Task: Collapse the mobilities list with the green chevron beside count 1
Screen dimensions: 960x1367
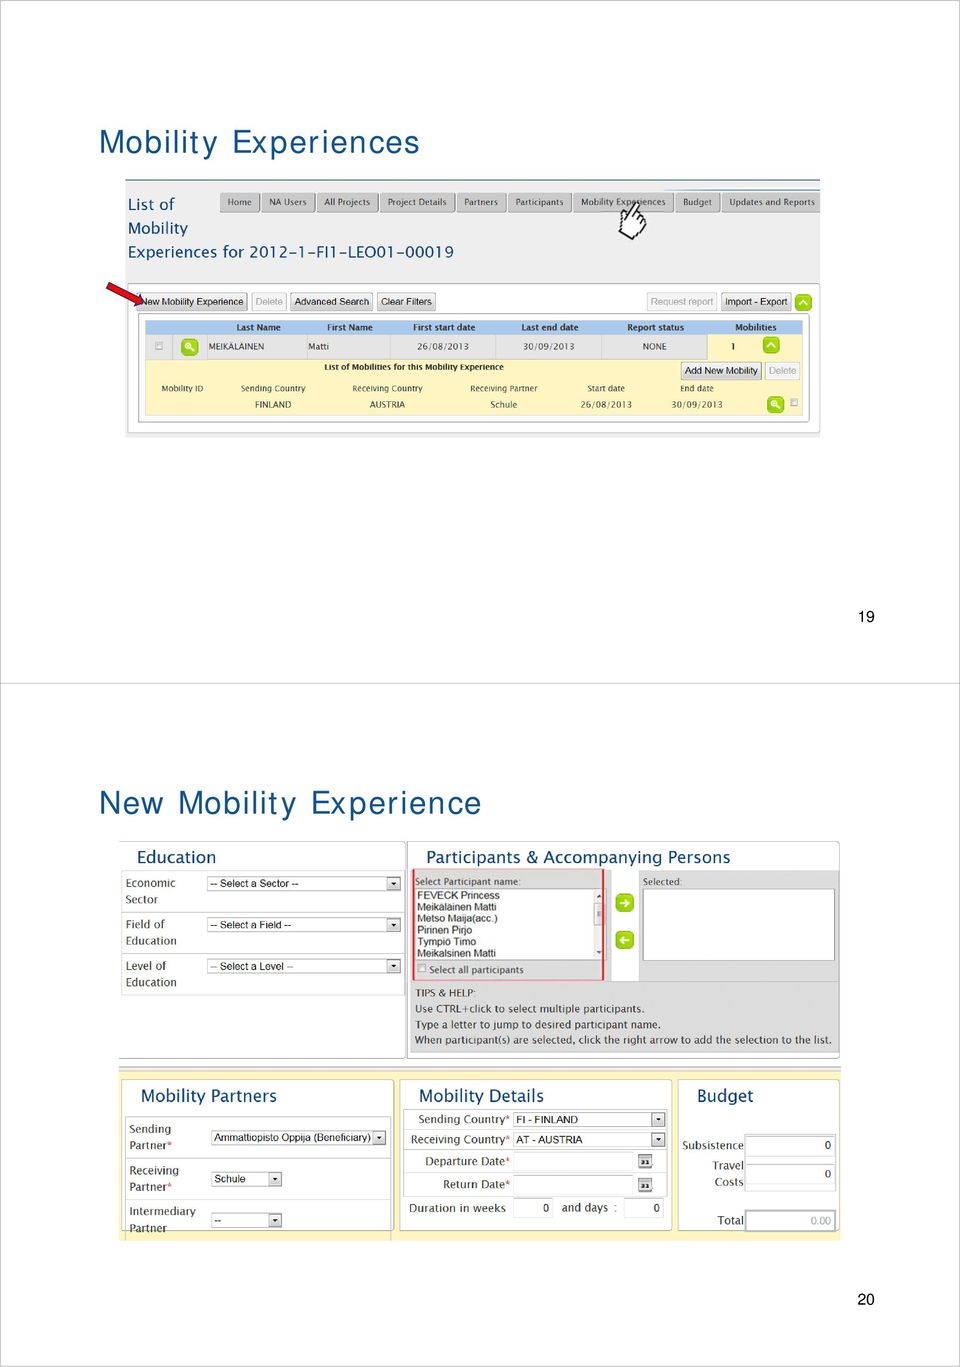Action: click(x=771, y=346)
